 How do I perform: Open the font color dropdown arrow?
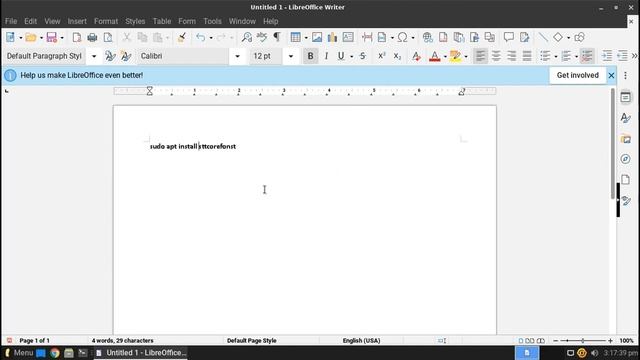pos(445,57)
